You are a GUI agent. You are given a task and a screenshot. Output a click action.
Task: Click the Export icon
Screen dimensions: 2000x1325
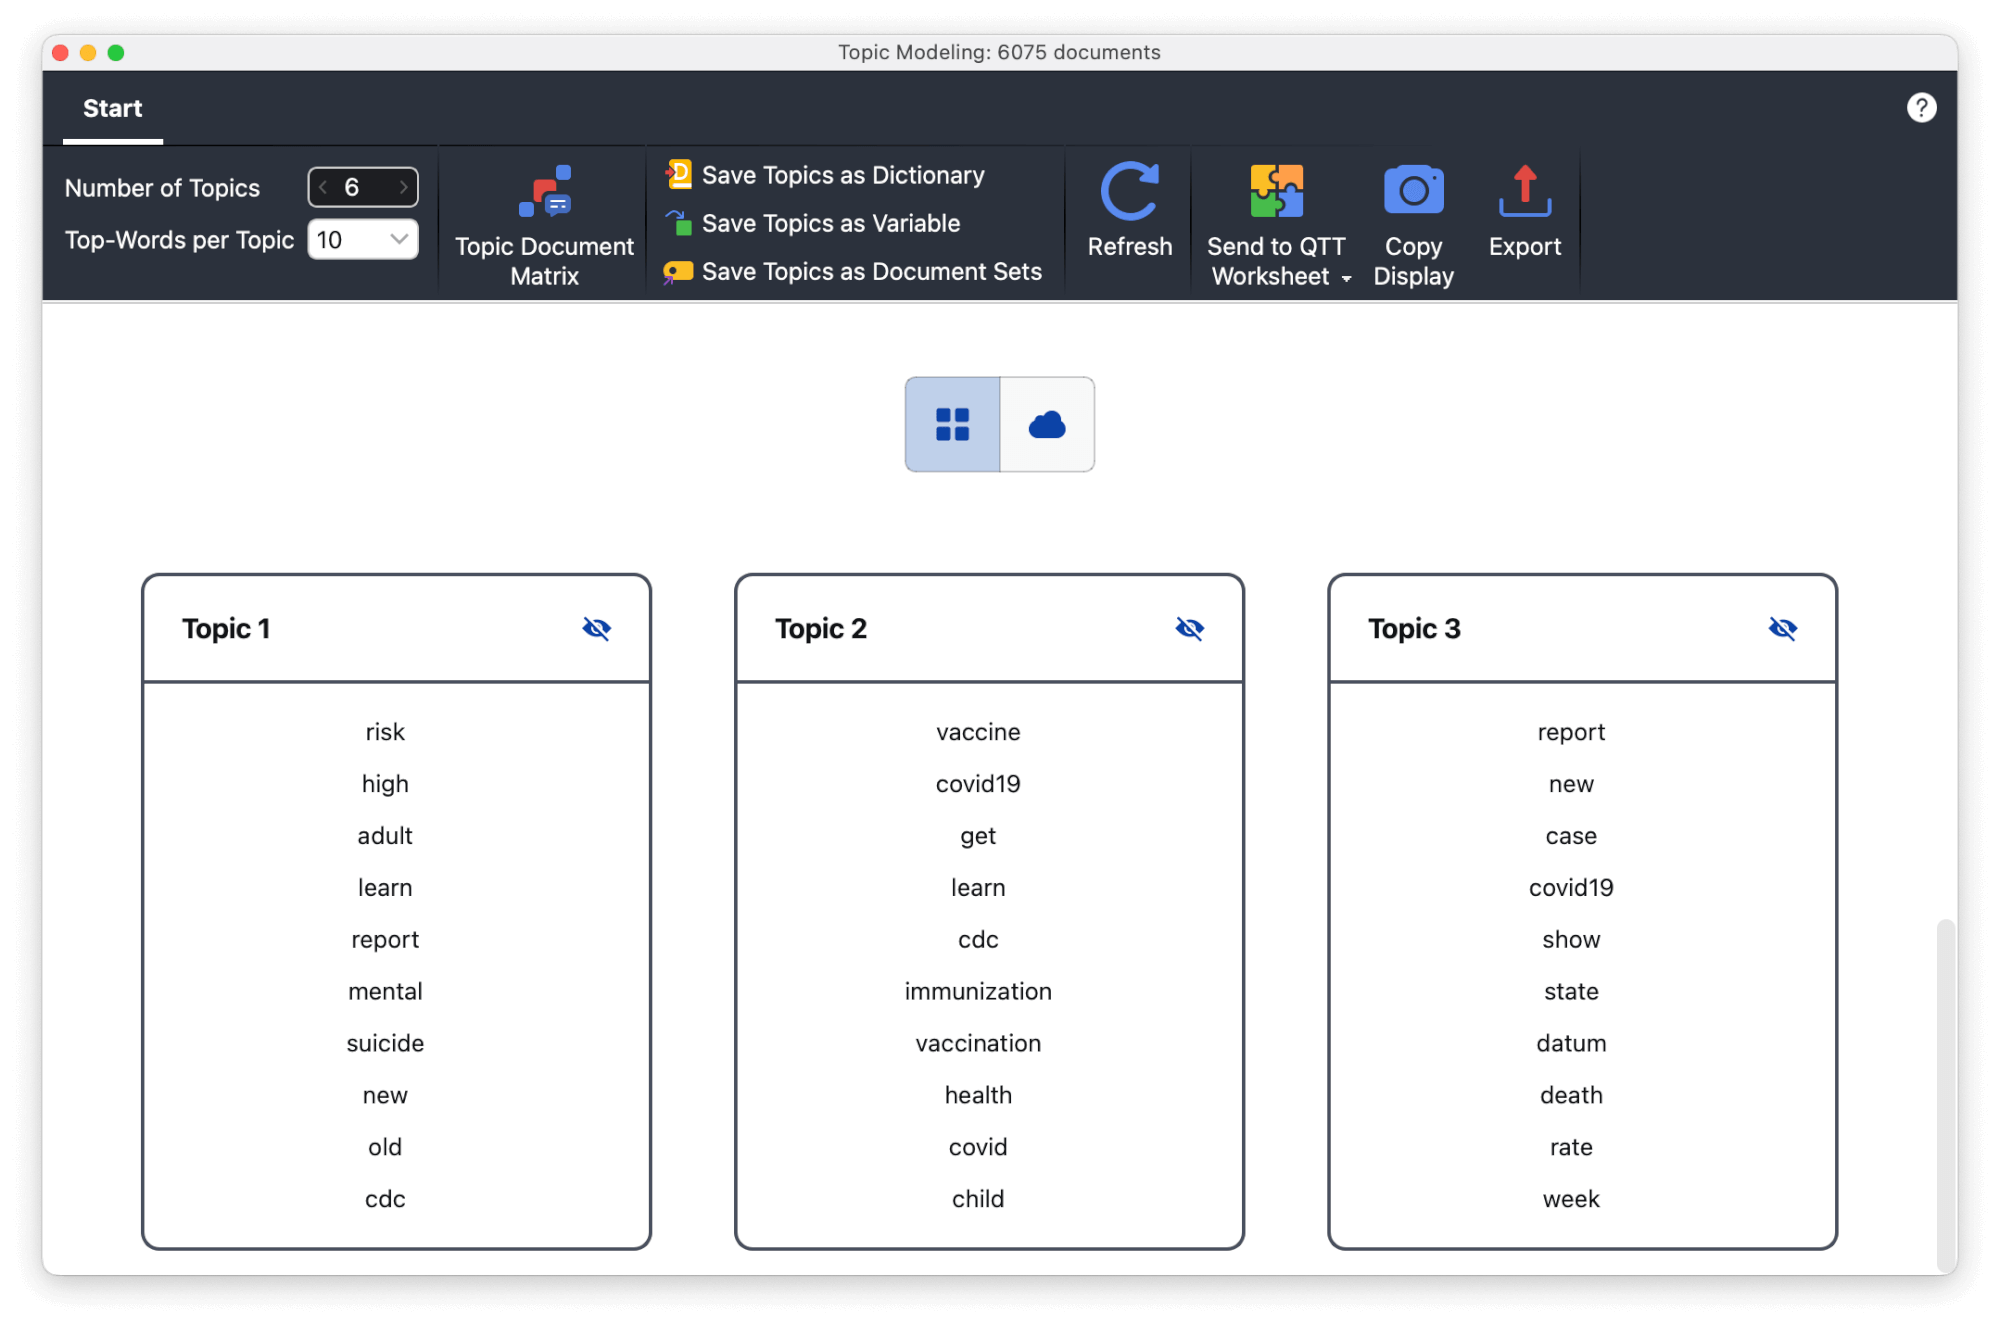click(1524, 191)
